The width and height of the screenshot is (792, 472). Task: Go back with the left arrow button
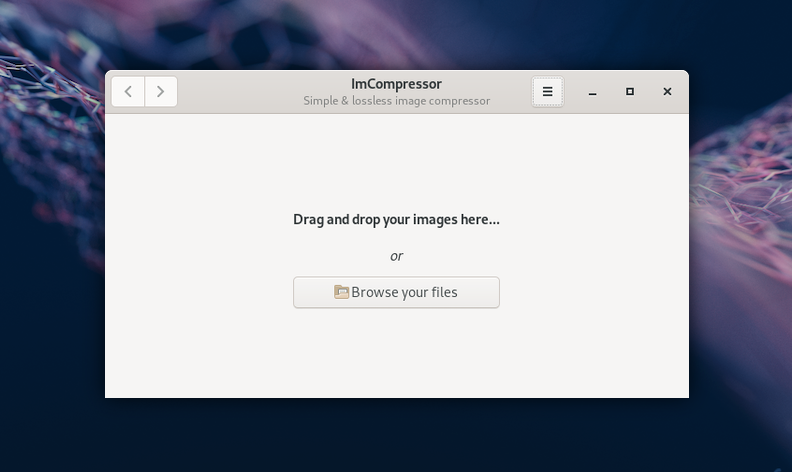click(128, 91)
